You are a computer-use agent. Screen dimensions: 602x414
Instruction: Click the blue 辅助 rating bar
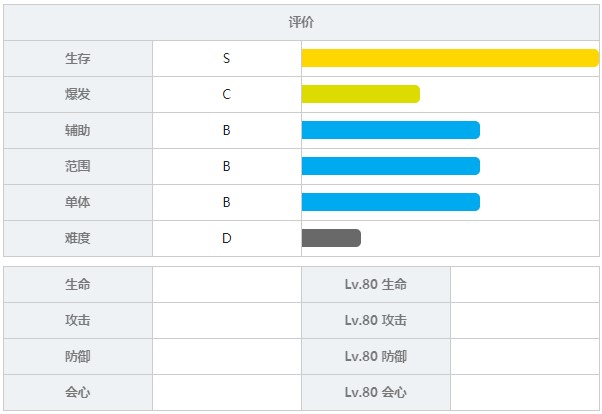coord(391,130)
